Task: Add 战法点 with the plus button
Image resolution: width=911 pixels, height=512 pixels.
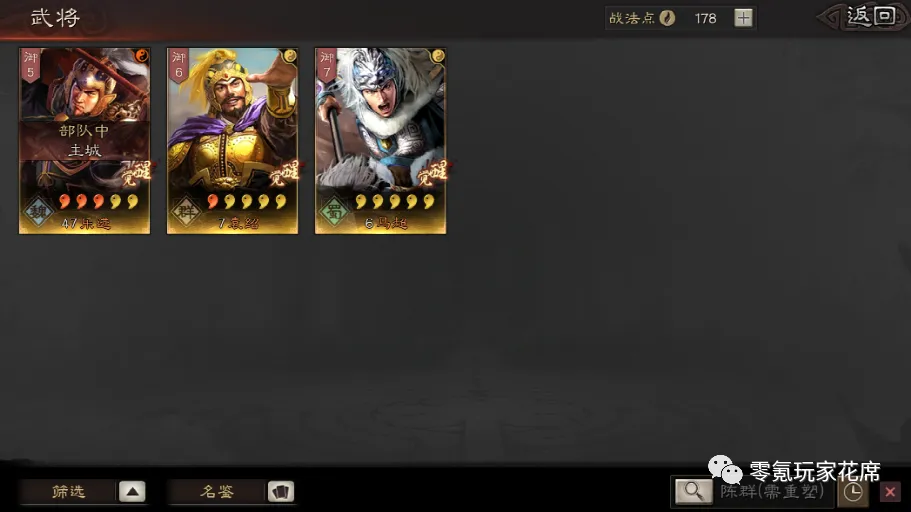Action: tap(743, 18)
